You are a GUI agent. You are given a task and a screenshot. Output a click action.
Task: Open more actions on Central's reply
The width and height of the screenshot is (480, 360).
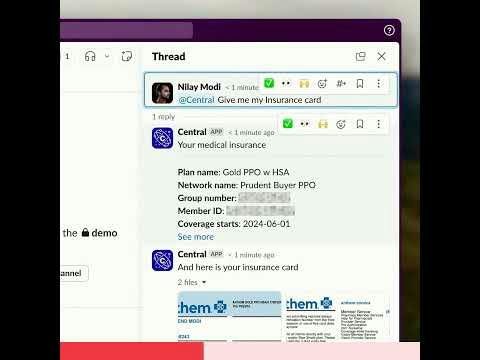click(379, 124)
